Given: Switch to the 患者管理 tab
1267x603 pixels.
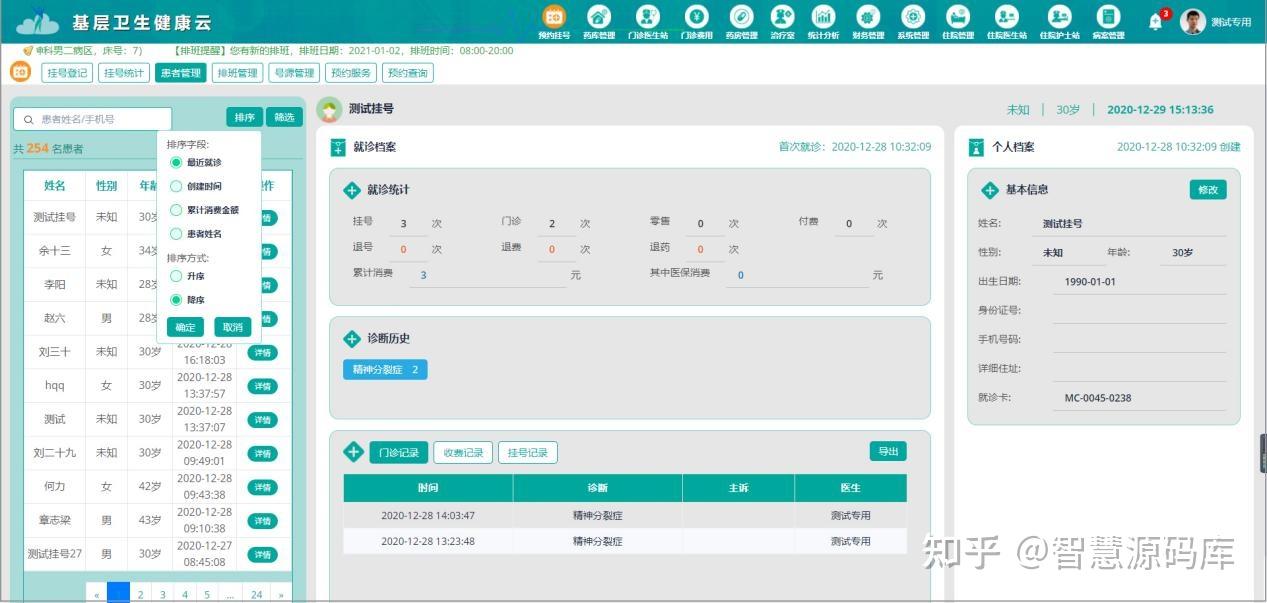Looking at the screenshot, I should tap(180, 72).
